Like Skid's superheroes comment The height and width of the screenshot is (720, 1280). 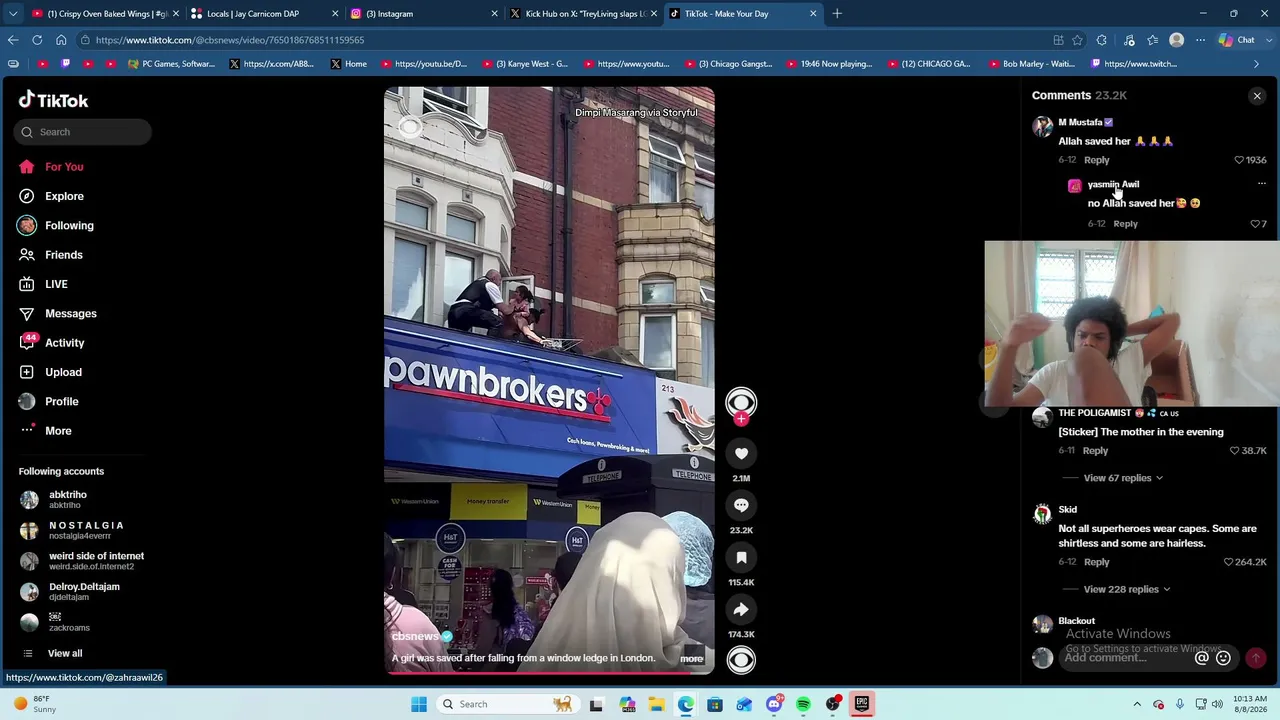pos(1229,562)
